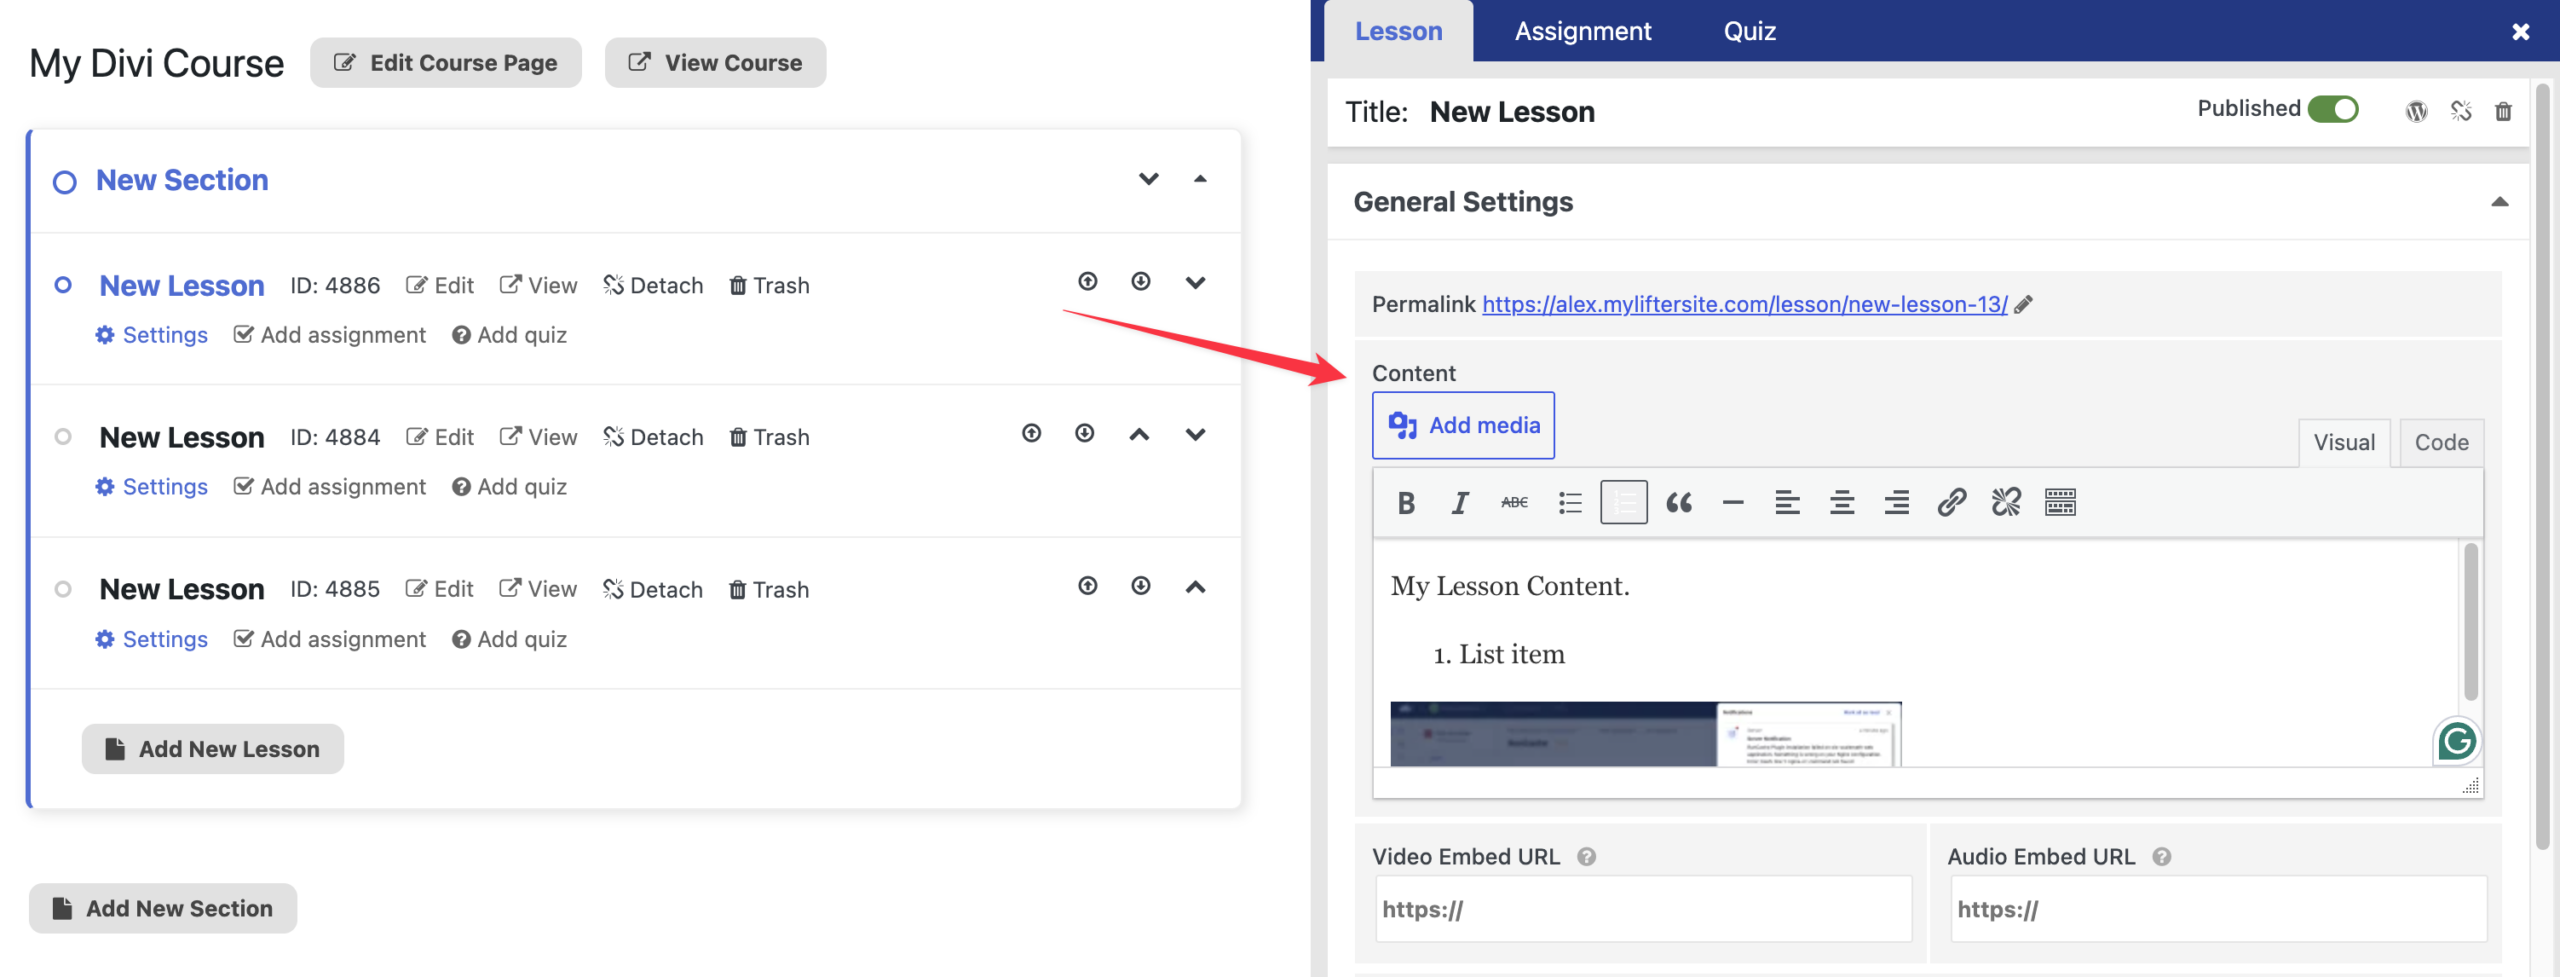This screenshot has height=977, width=2560.
Task: Move lesson 4885 to next section
Action: click(x=1141, y=586)
